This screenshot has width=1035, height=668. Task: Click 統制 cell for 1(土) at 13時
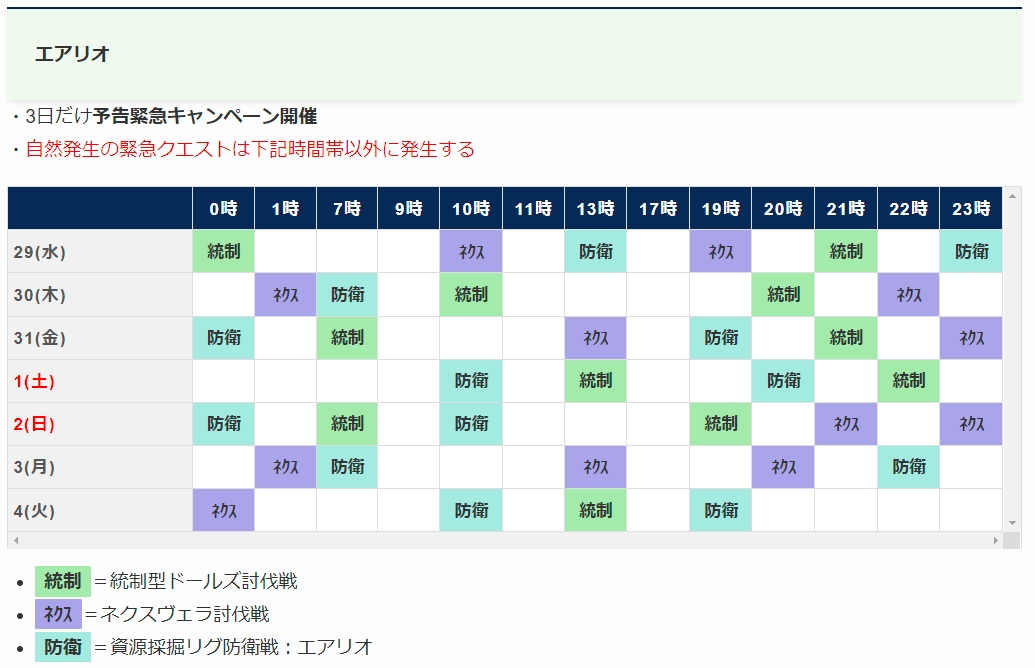(x=595, y=381)
